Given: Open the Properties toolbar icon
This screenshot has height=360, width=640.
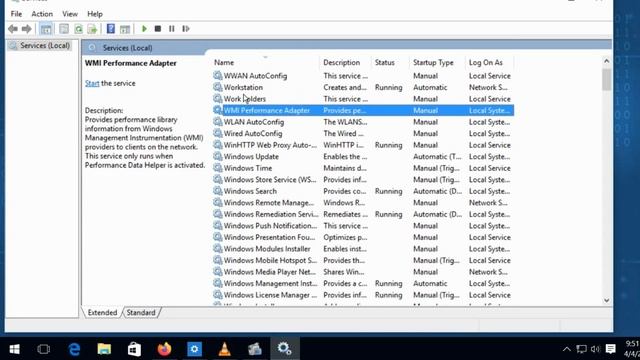Looking at the screenshot, I should (x=64, y=29).
